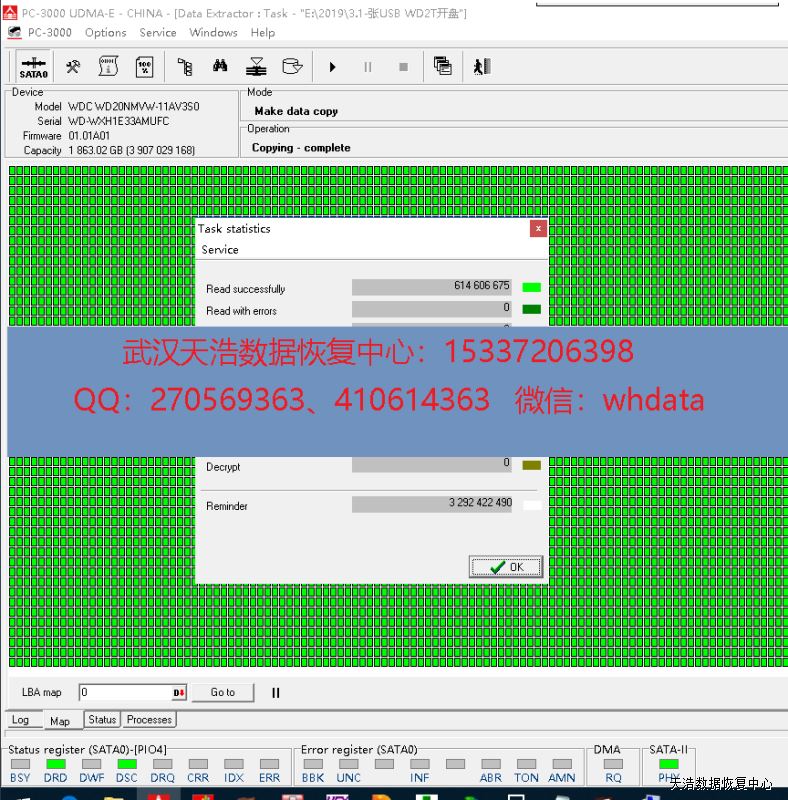Click the cascading windows toolbar icon
The width and height of the screenshot is (788, 800).
coord(443,67)
